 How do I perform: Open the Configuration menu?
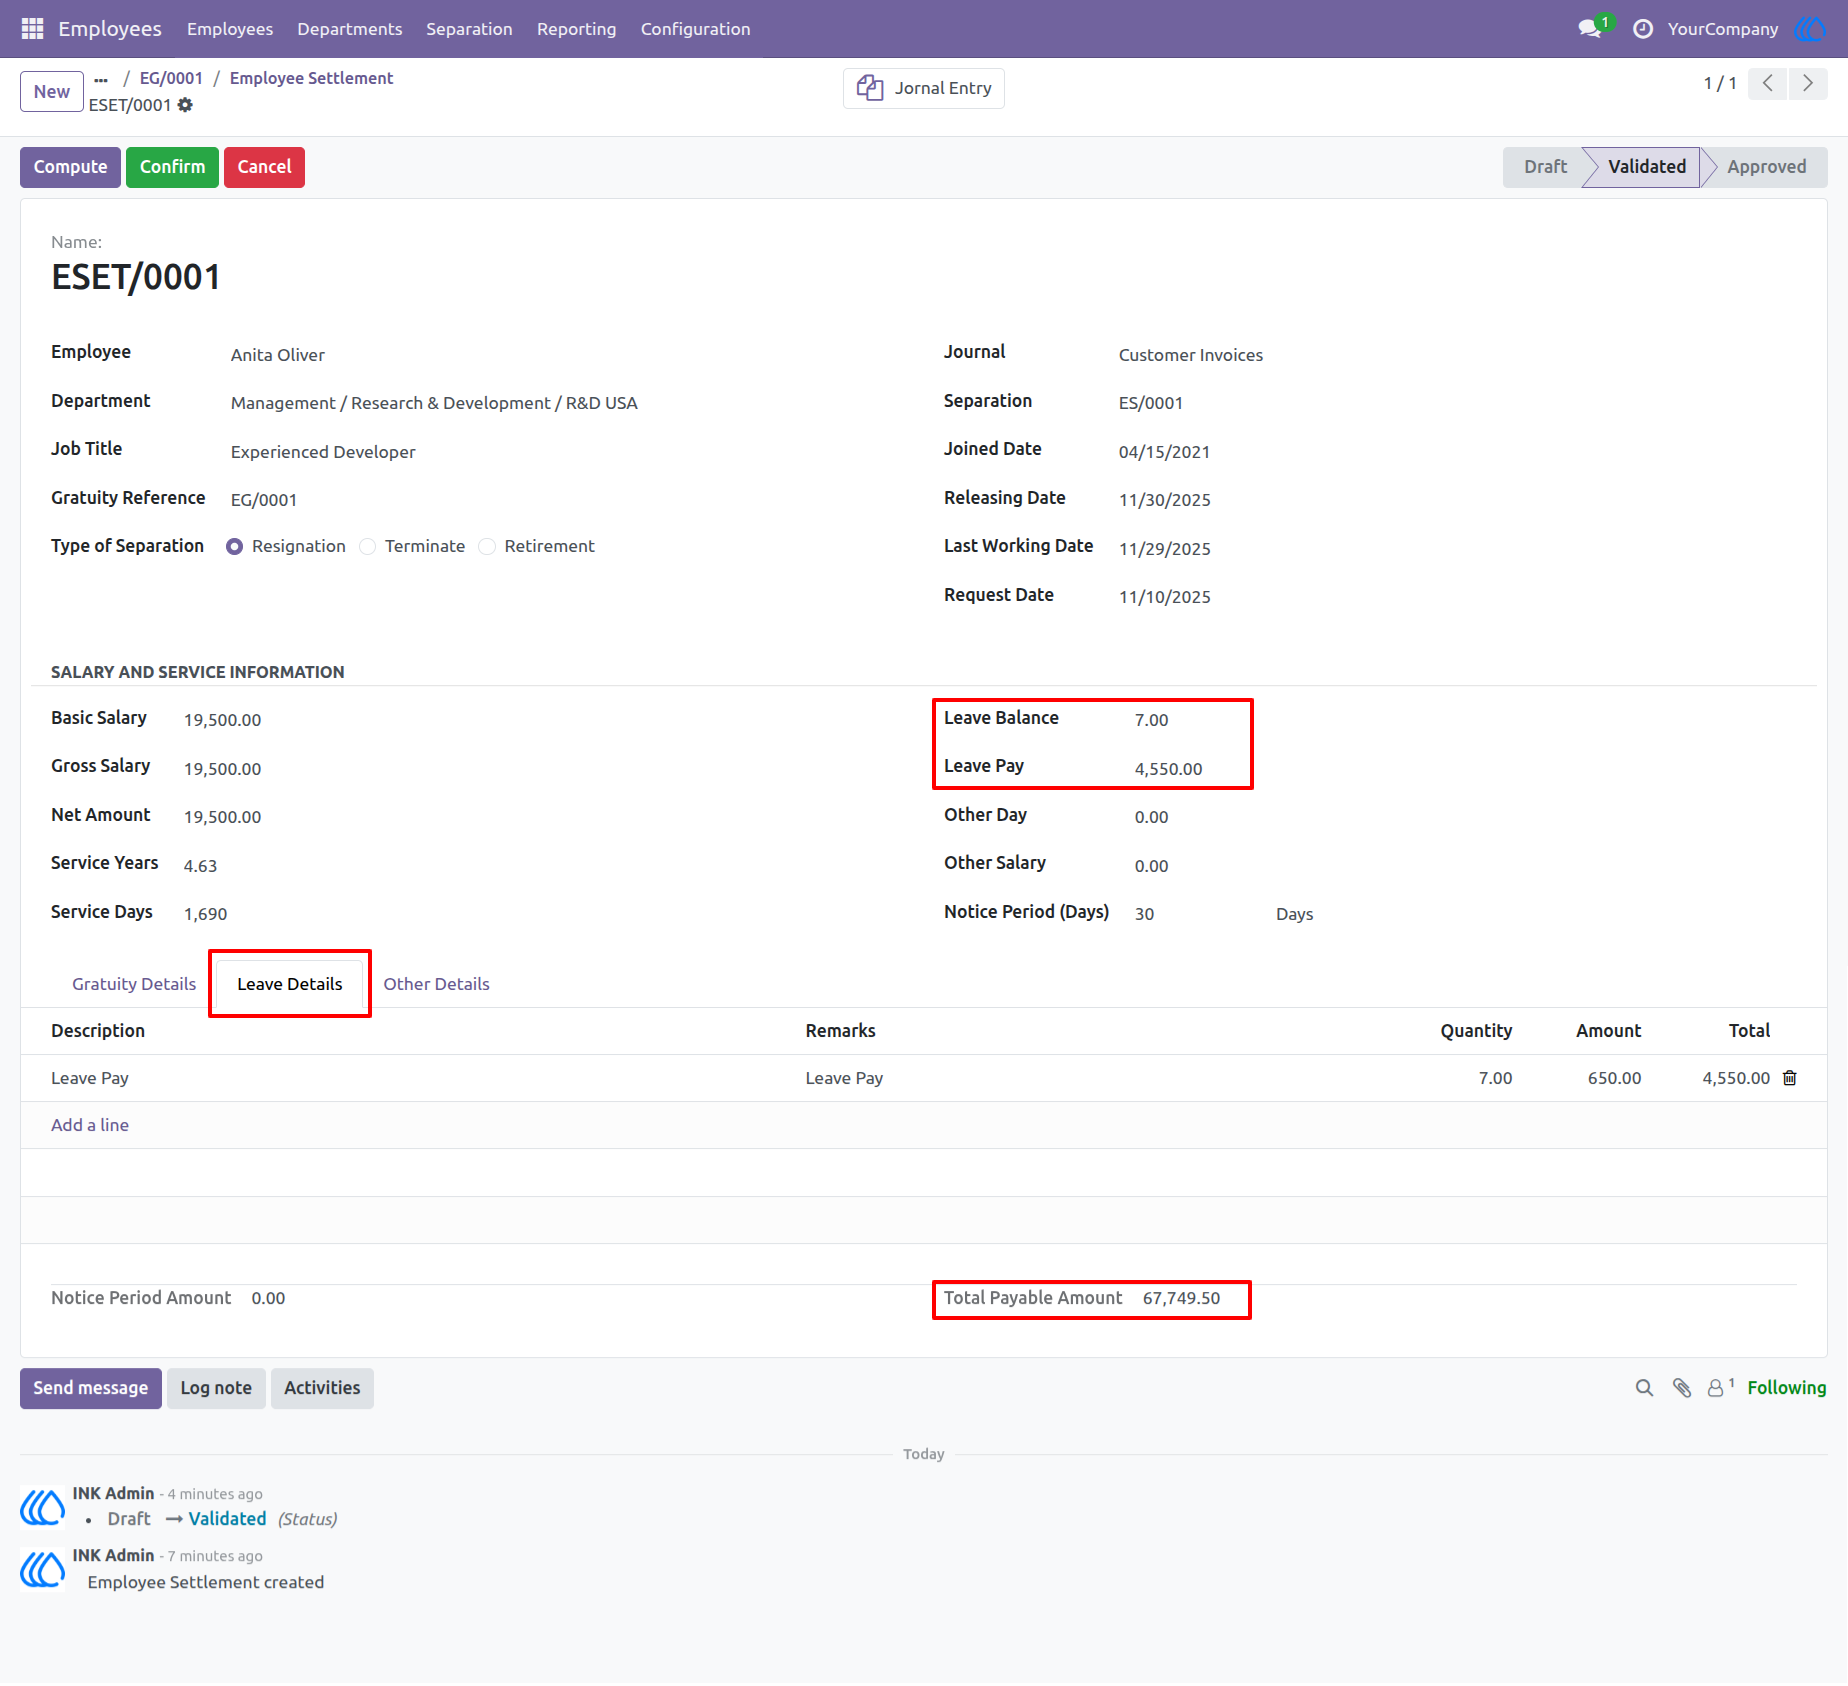tap(696, 29)
